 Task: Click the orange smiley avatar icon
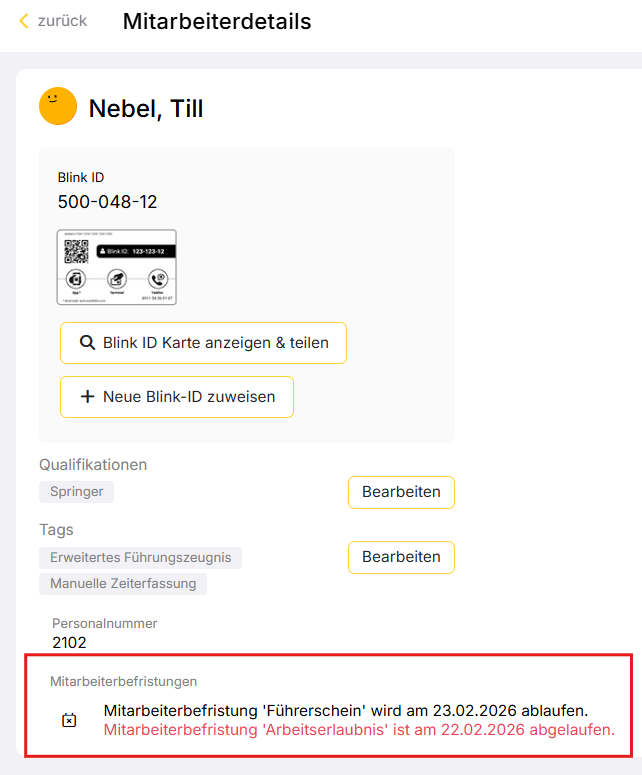[58, 107]
